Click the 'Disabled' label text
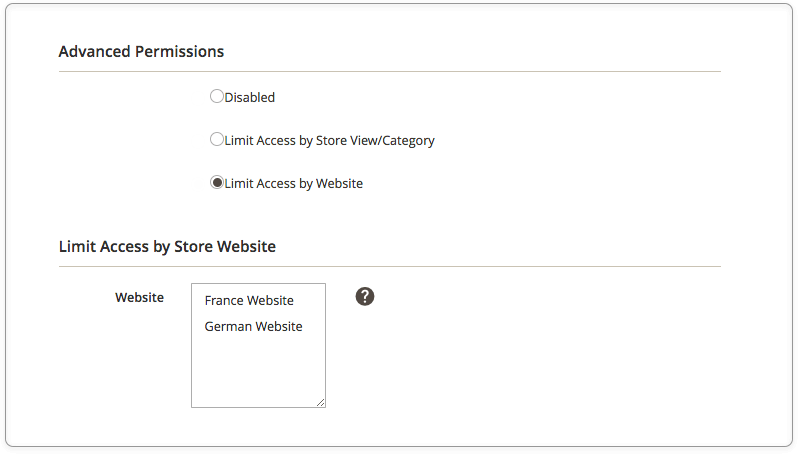The width and height of the screenshot is (798, 454). pyautogui.click(x=250, y=97)
